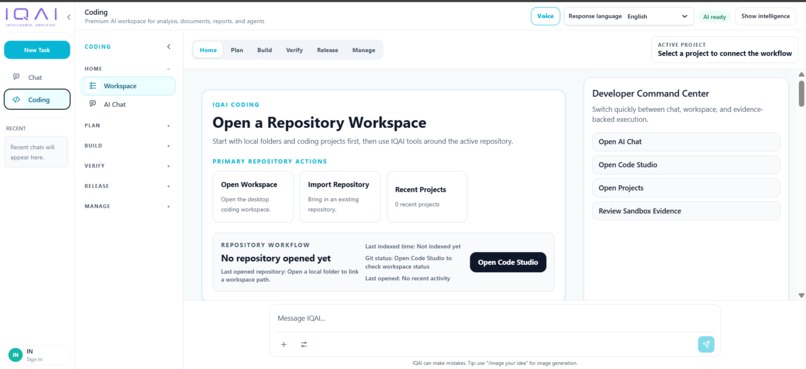Open the message options sliders icon
This screenshot has height=369, width=806.
304,344
